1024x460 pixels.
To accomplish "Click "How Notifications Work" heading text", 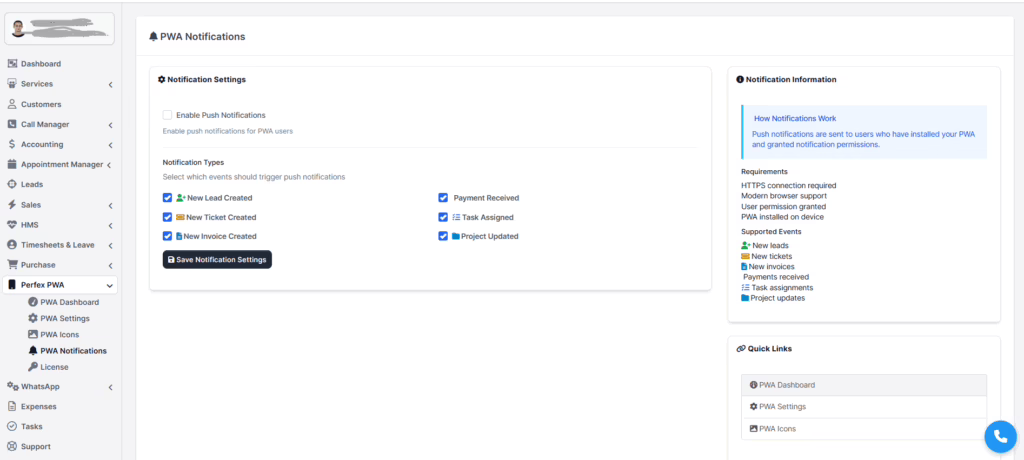I will 795,119.
